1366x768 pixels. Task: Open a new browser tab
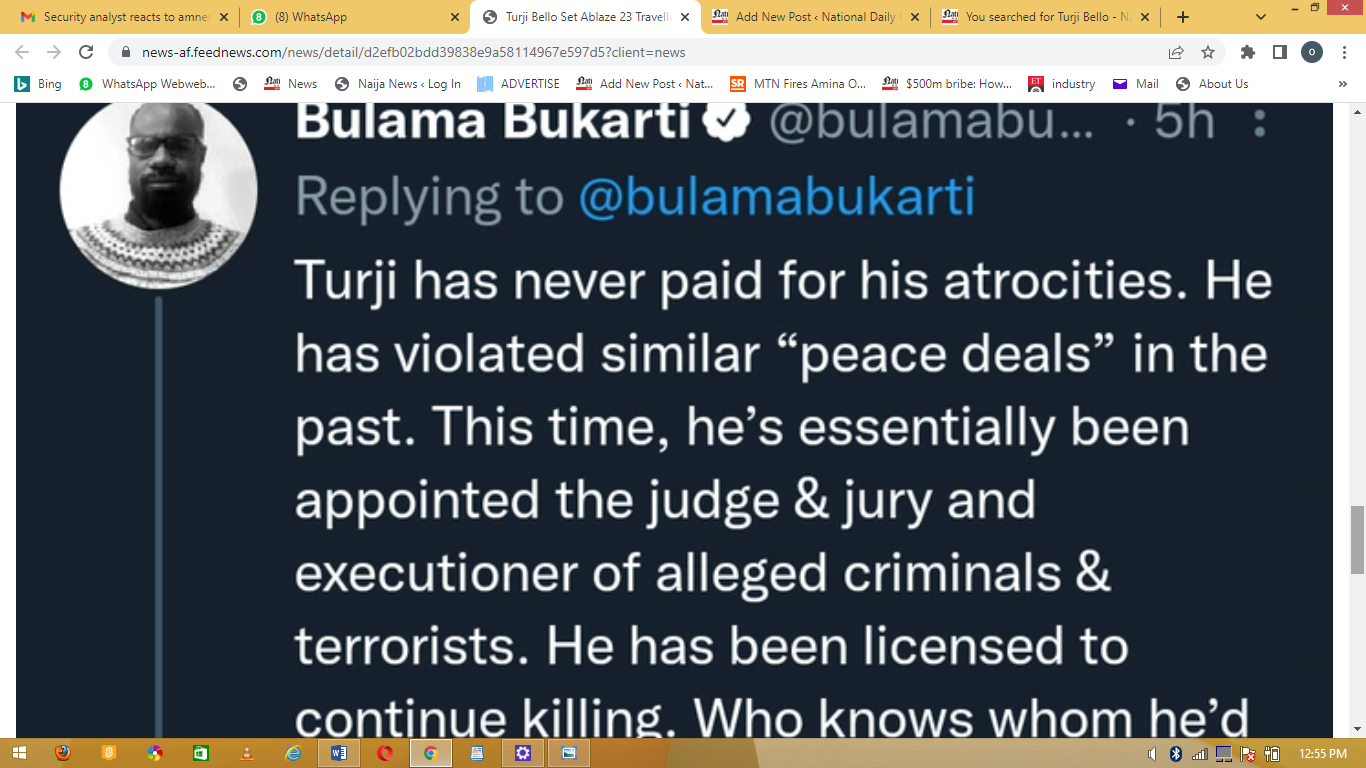pyautogui.click(x=1183, y=17)
